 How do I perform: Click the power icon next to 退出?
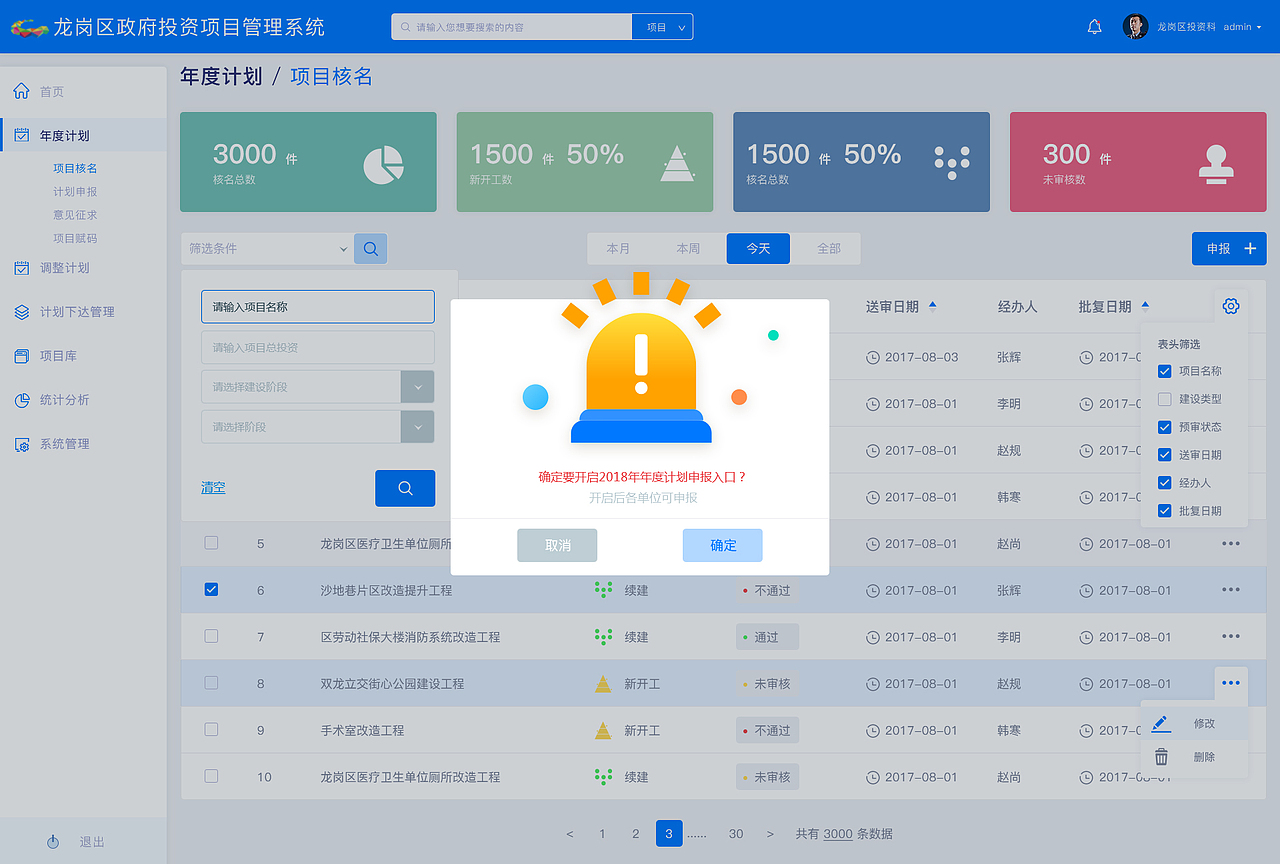pyautogui.click(x=53, y=841)
